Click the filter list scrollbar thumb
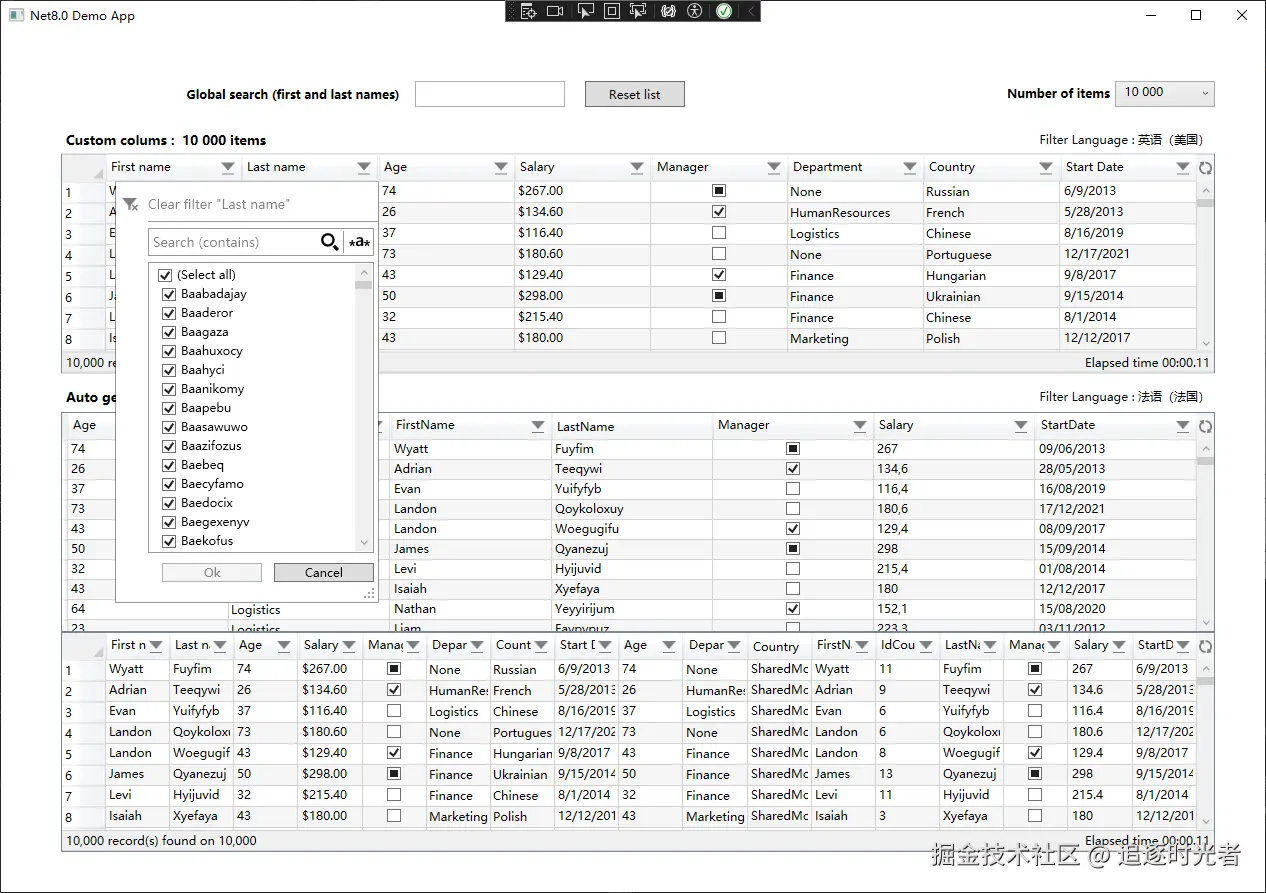 (364, 285)
